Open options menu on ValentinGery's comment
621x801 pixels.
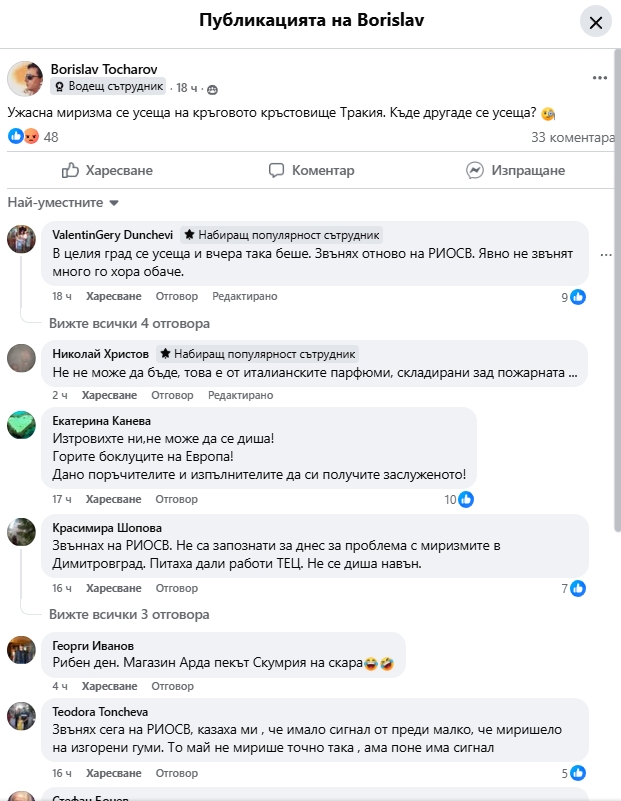click(x=606, y=254)
